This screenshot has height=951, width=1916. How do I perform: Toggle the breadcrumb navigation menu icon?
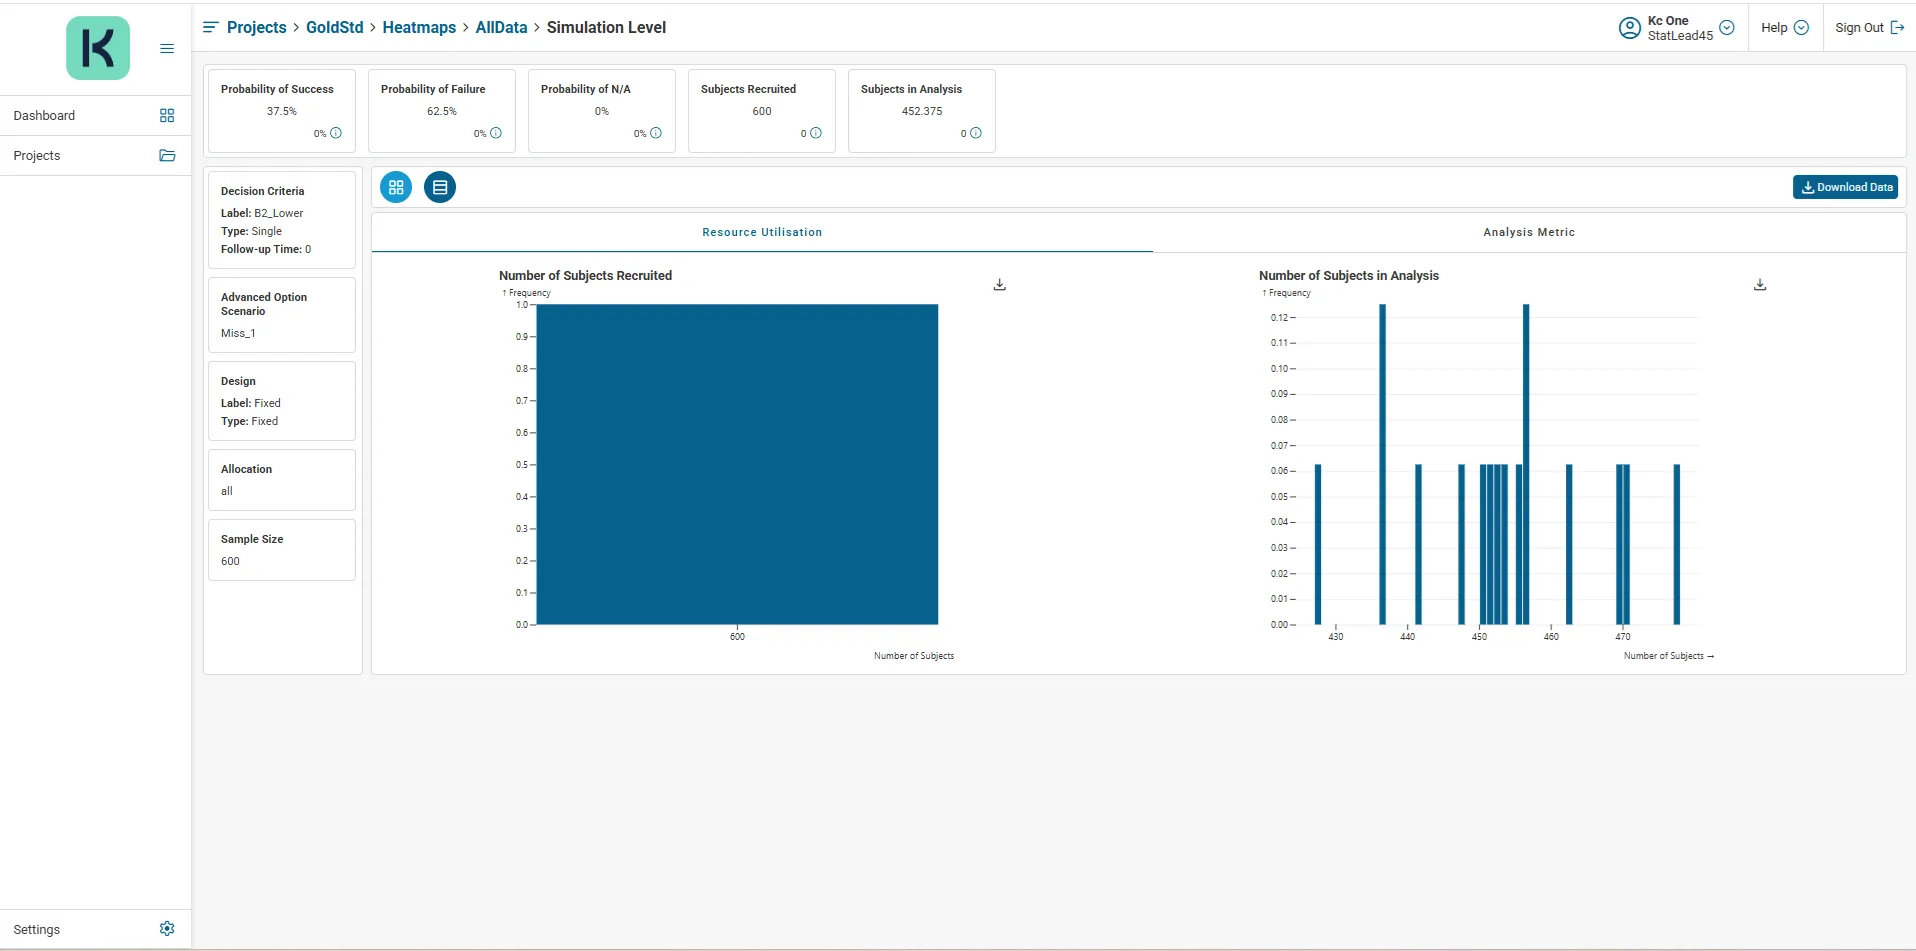coord(210,27)
